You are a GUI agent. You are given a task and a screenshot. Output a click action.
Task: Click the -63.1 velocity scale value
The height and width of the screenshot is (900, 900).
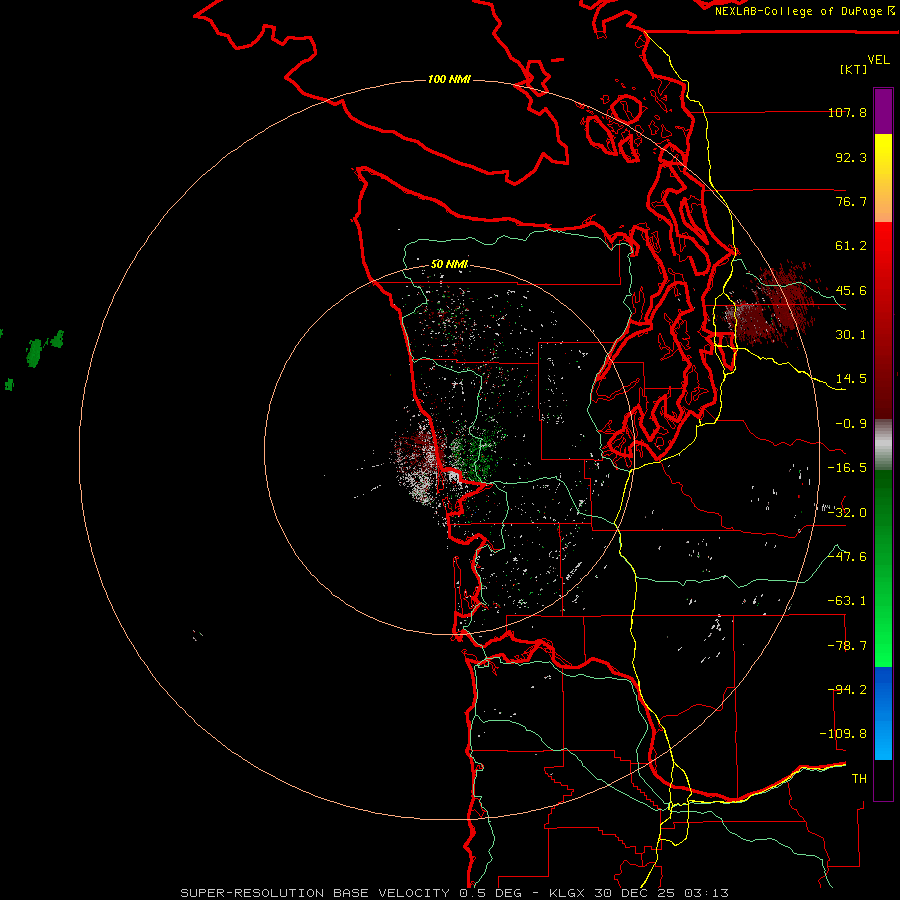847,601
